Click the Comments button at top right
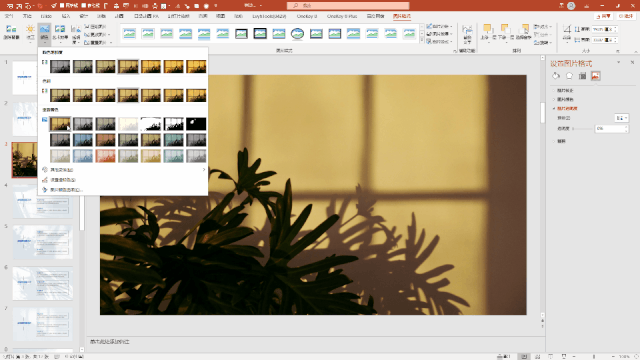Screen dimensions: 640x360 pyautogui.click(x=626, y=16)
